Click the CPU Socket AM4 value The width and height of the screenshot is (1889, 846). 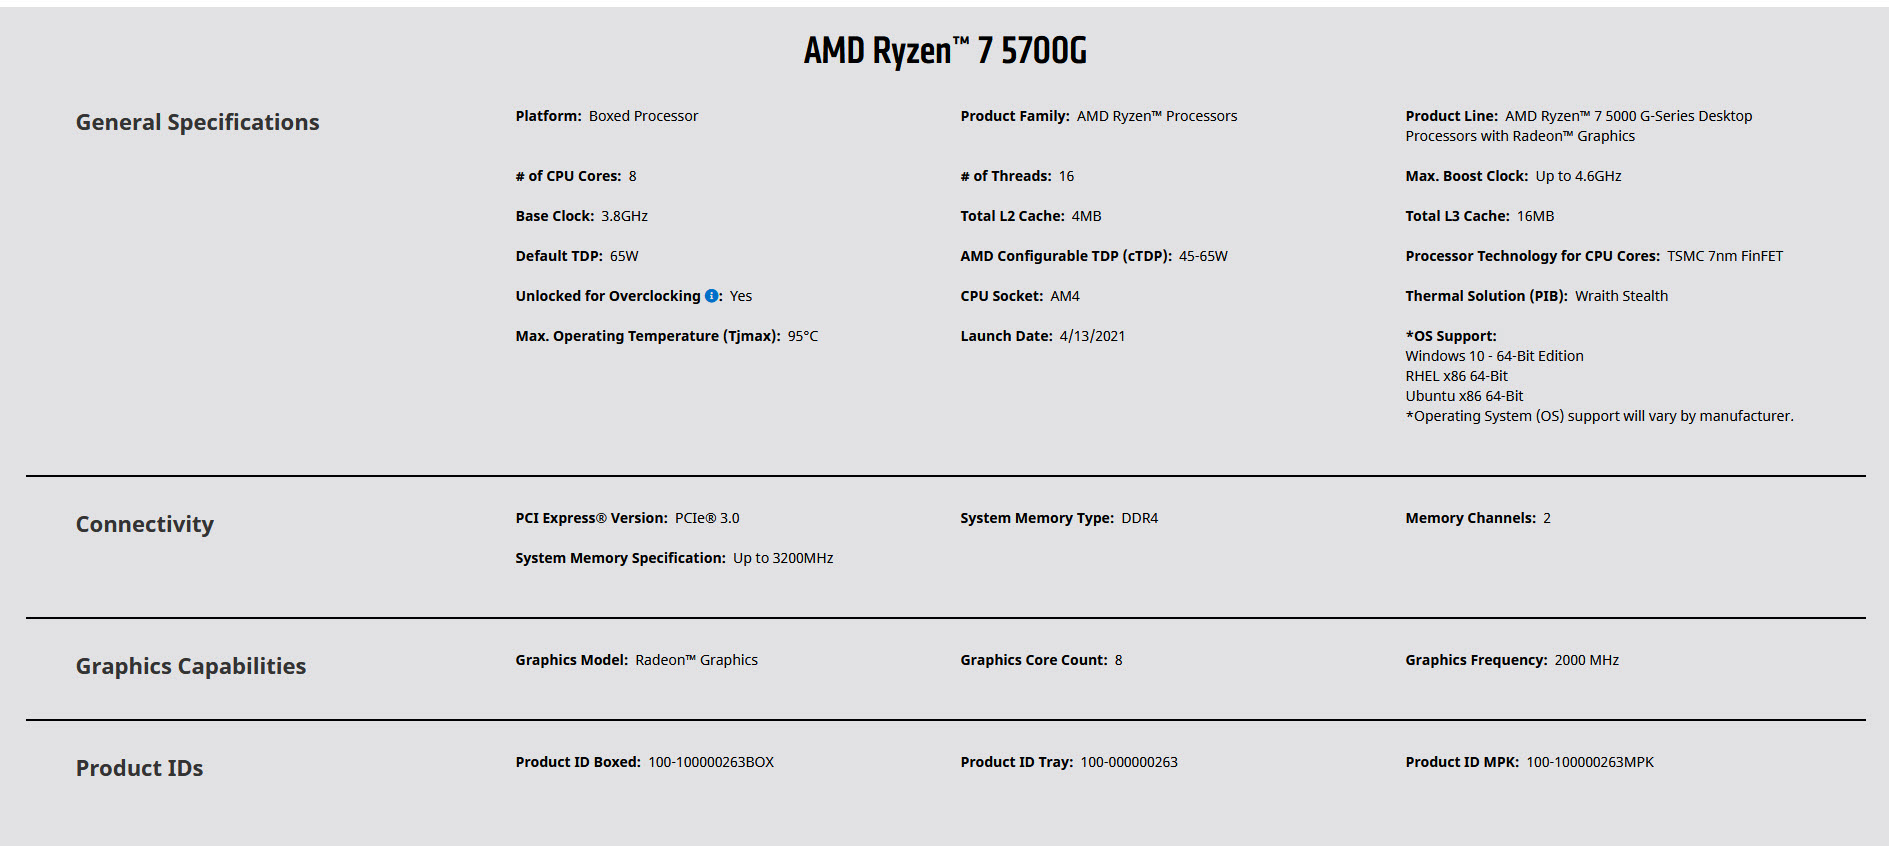[x=1065, y=296]
